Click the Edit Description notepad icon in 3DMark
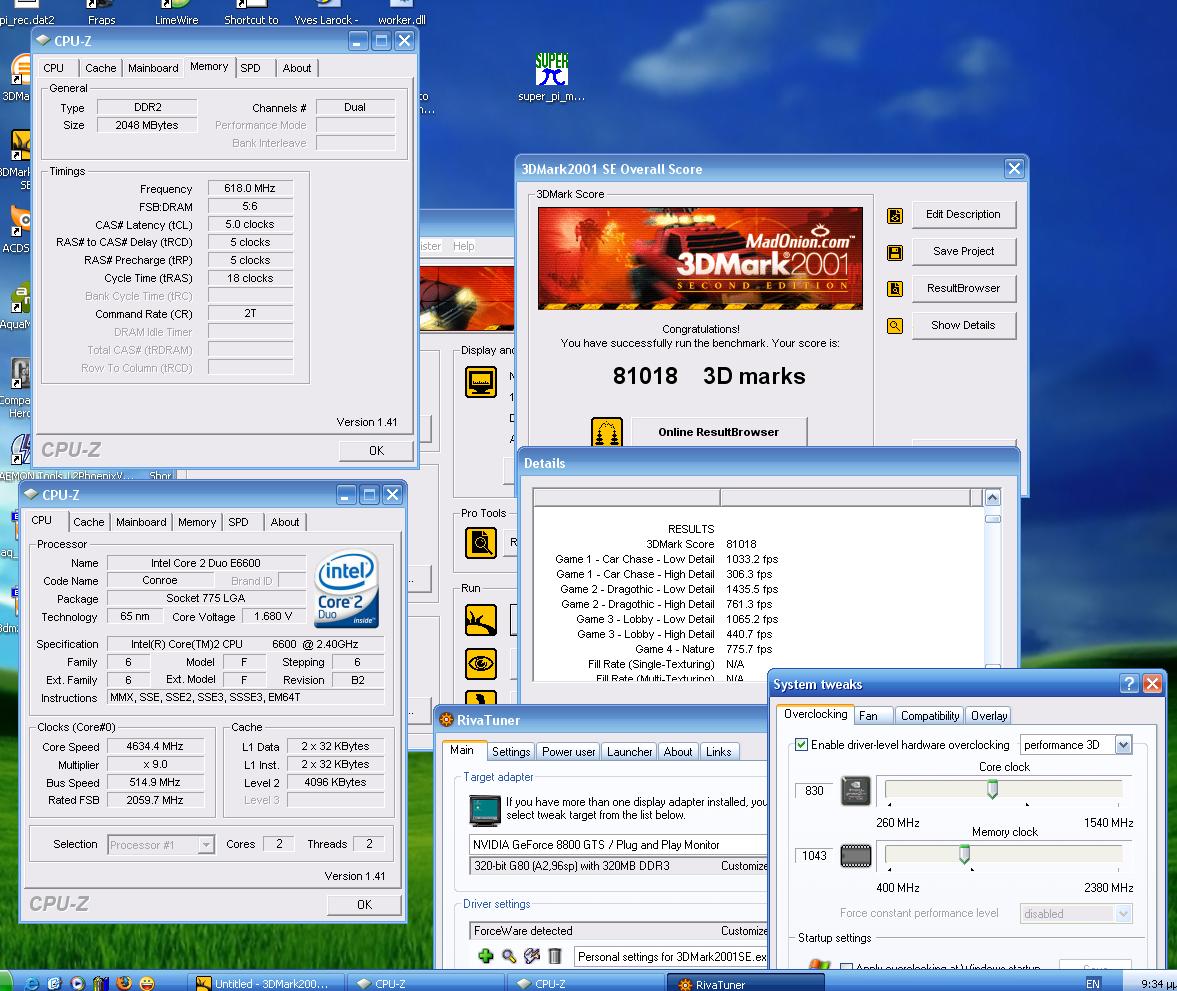The image size is (1177, 991). [x=894, y=215]
